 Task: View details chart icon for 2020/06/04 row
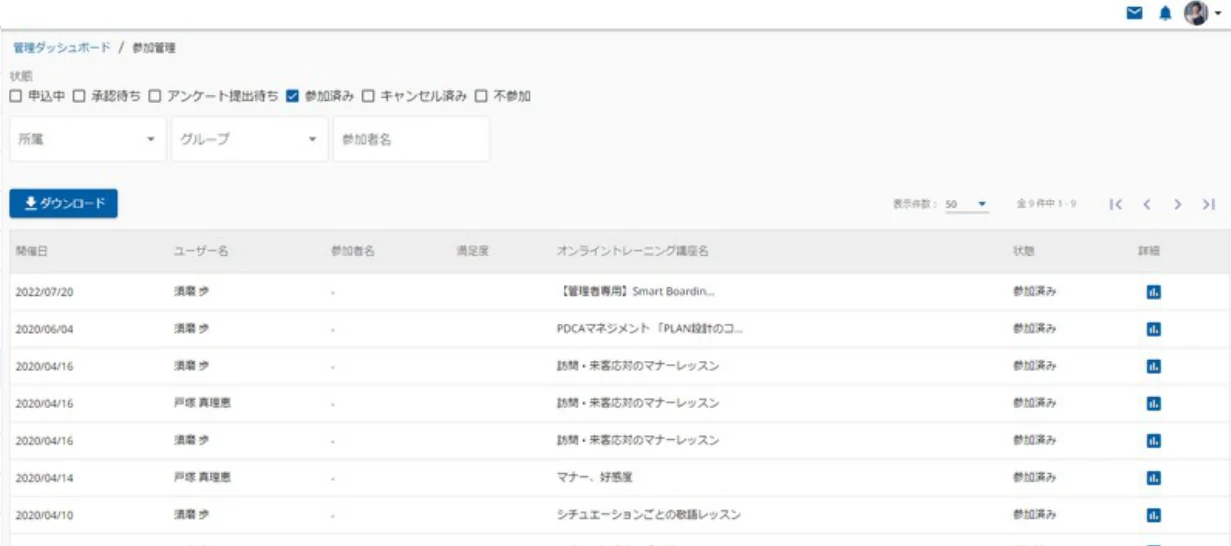pyautogui.click(x=1153, y=329)
